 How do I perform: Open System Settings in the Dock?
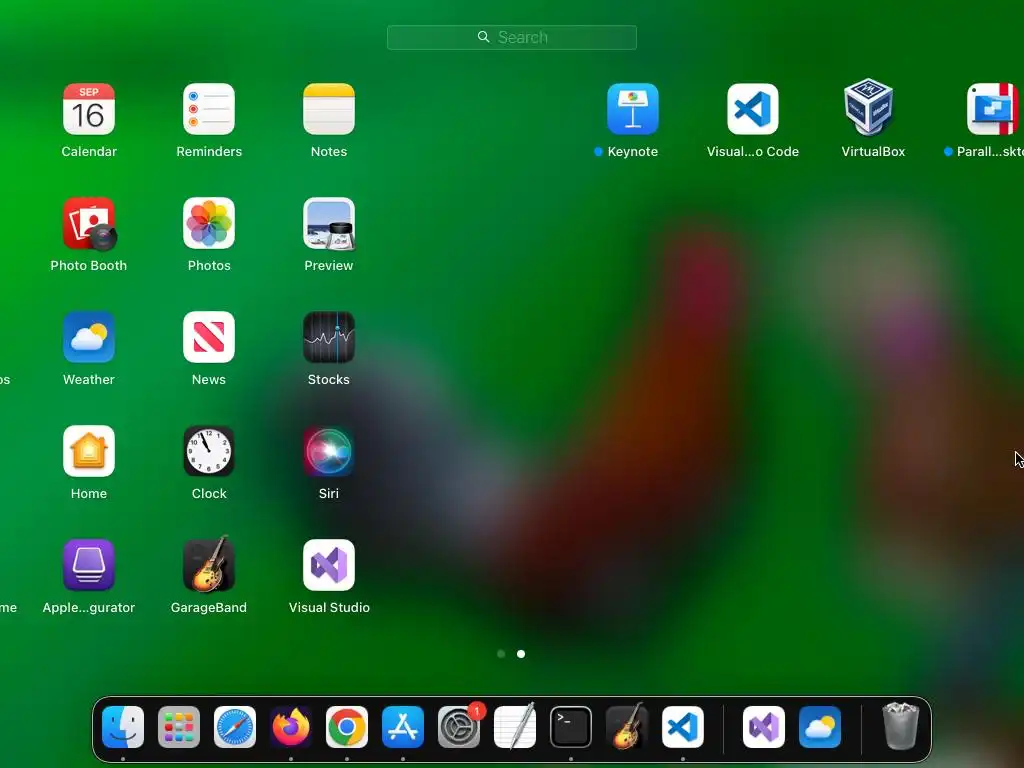coord(459,727)
